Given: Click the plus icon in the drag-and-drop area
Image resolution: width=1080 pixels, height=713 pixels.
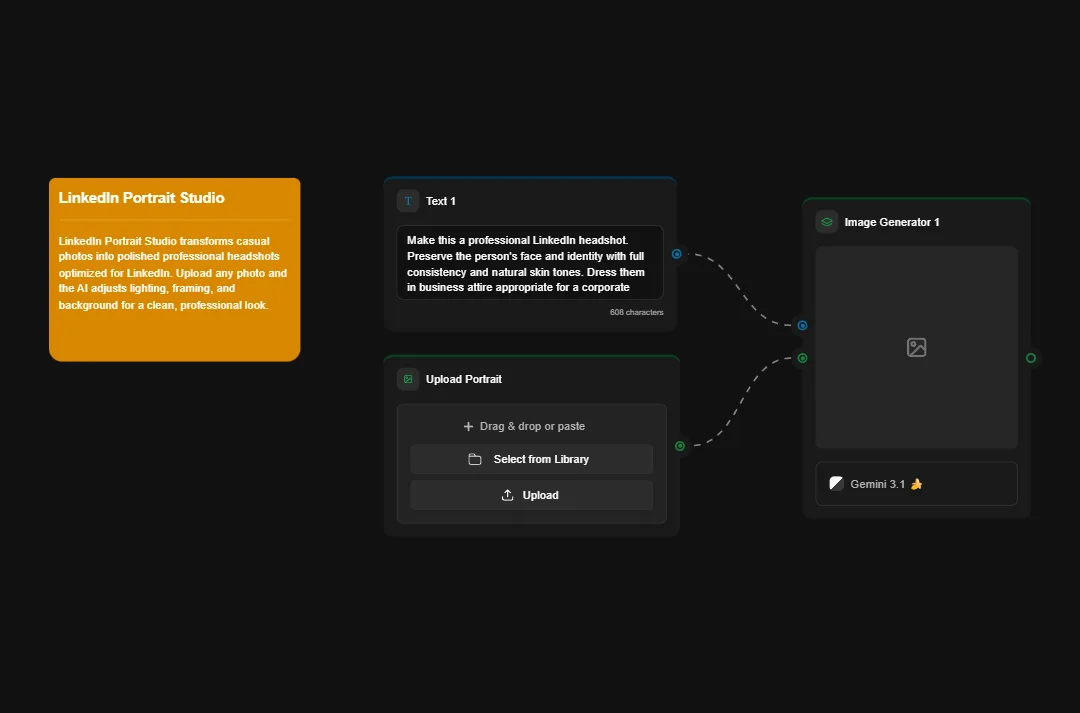Looking at the screenshot, I should [468, 425].
